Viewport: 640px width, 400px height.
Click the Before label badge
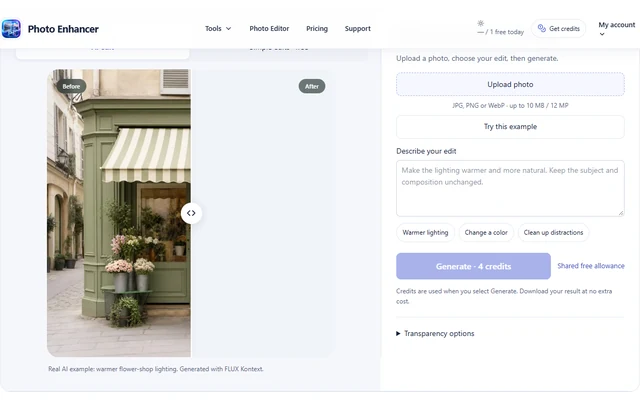(71, 87)
